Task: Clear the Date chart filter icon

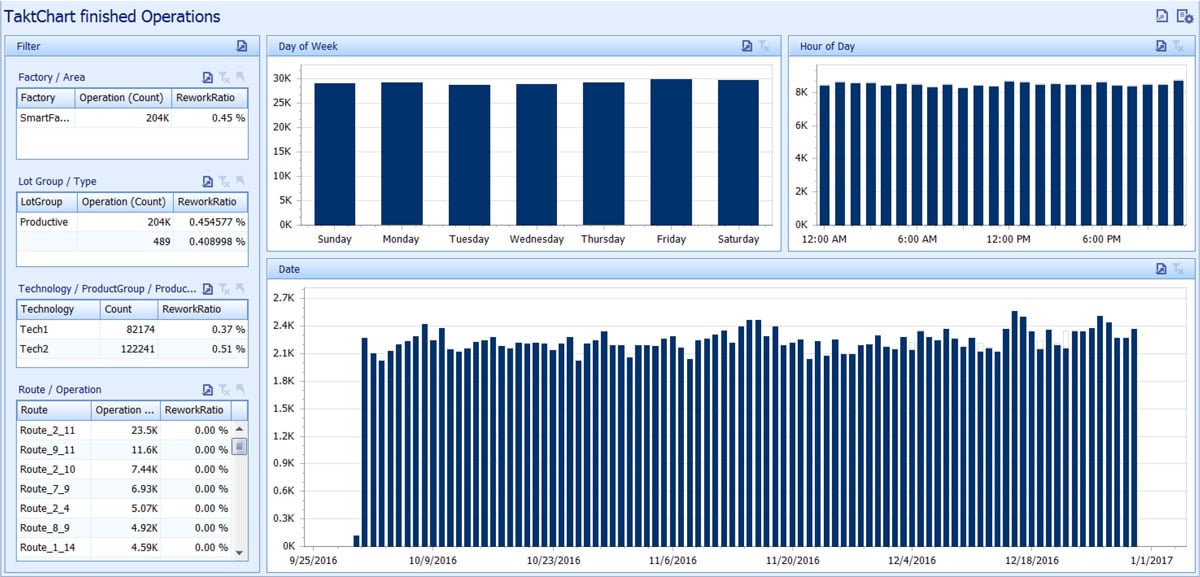Action: 1177,269
